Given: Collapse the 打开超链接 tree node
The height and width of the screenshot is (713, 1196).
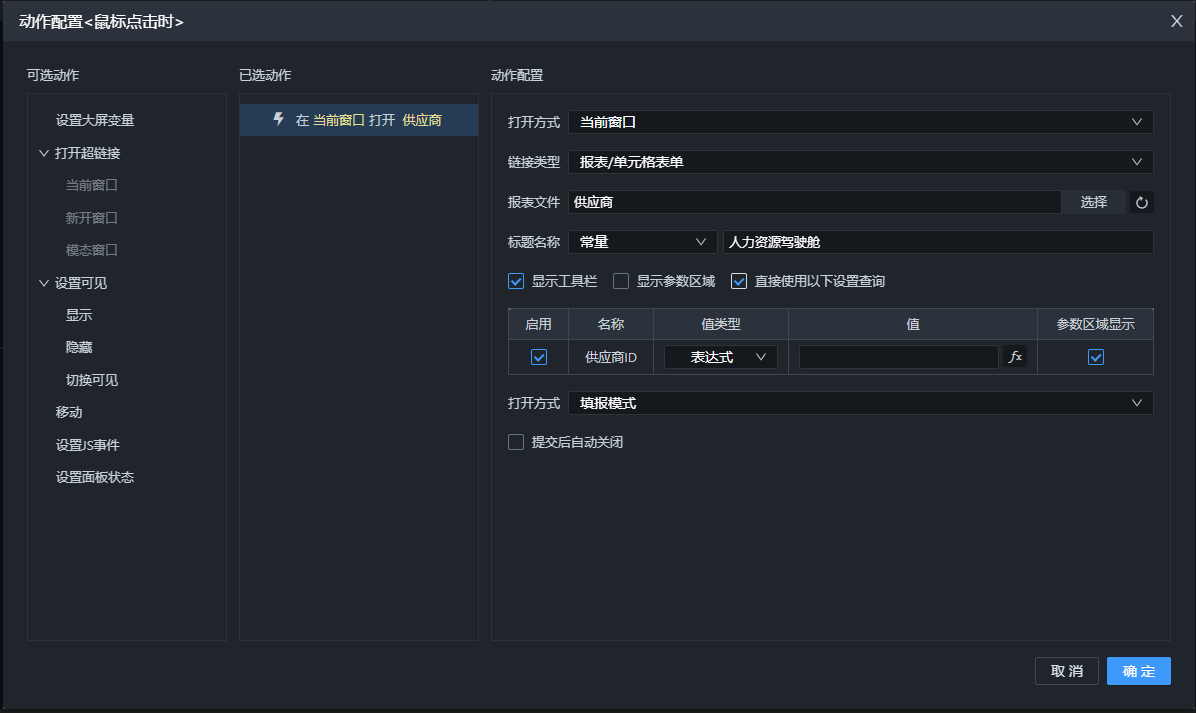Looking at the screenshot, I should coord(43,153).
